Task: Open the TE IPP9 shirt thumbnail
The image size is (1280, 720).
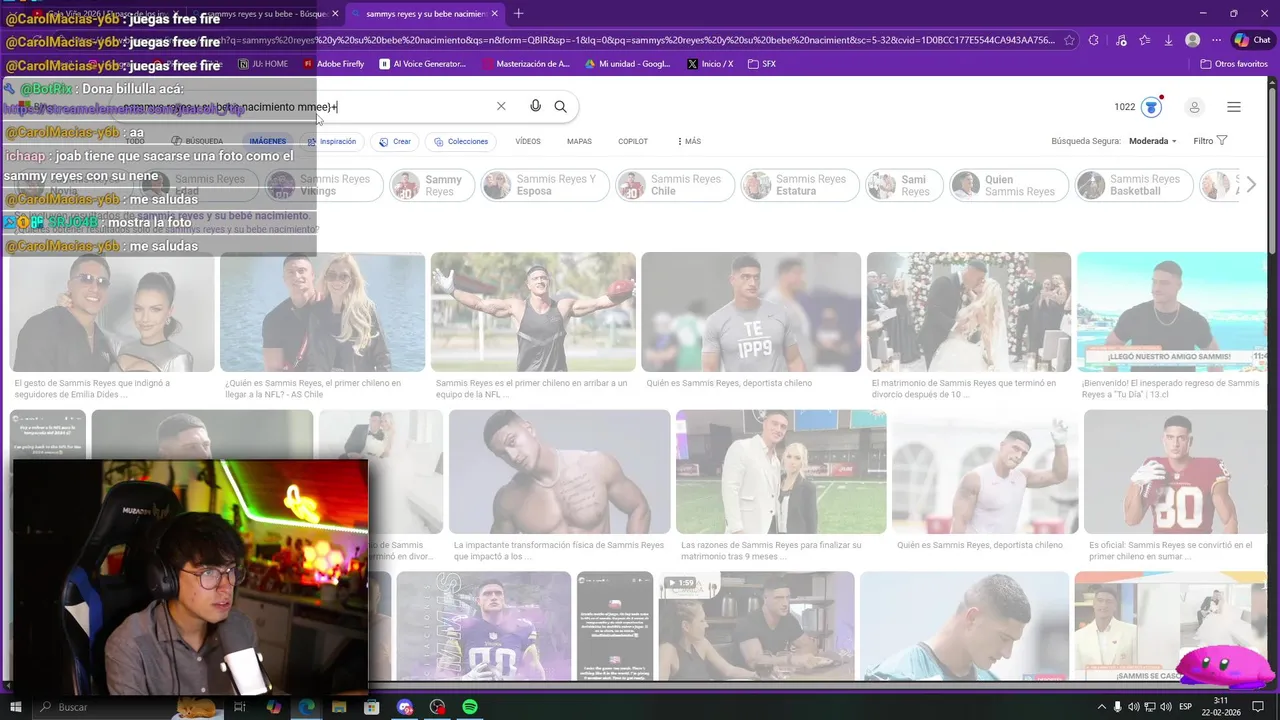Action: tap(751, 312)
